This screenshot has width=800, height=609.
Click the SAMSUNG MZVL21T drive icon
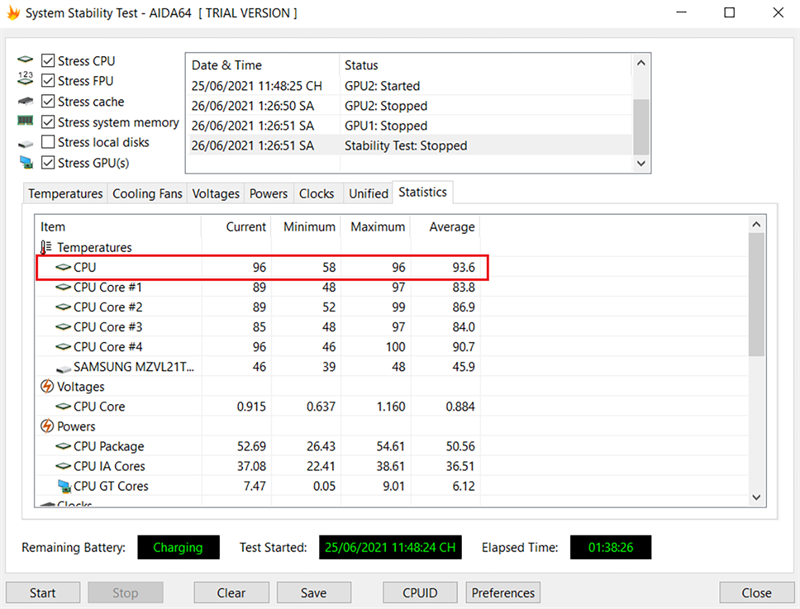coord(63,368)
